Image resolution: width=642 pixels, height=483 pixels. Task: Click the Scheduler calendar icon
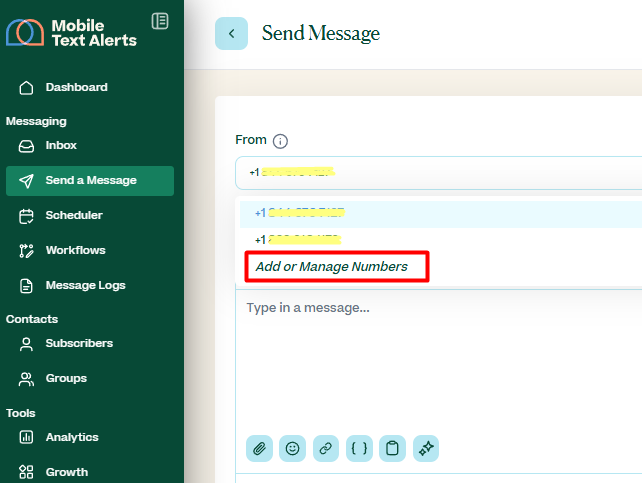coord(26,216)
